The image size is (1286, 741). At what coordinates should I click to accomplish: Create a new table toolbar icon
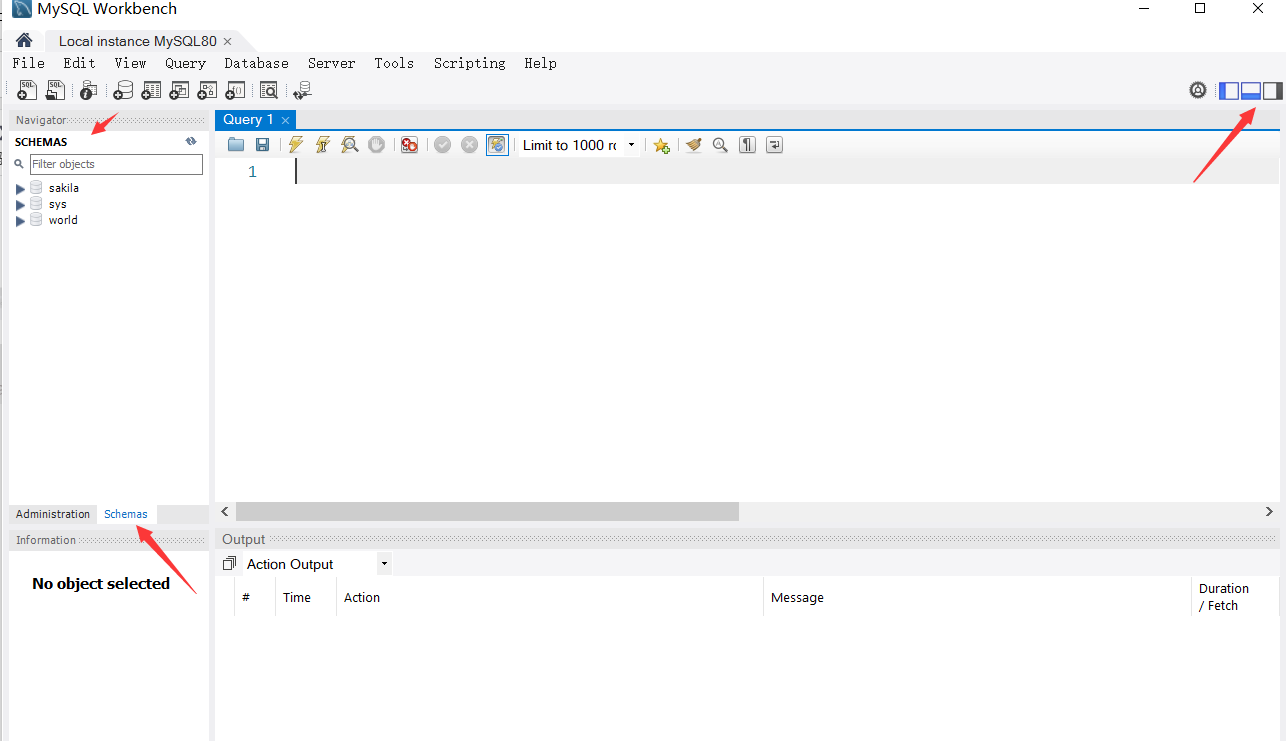point(151,90)
